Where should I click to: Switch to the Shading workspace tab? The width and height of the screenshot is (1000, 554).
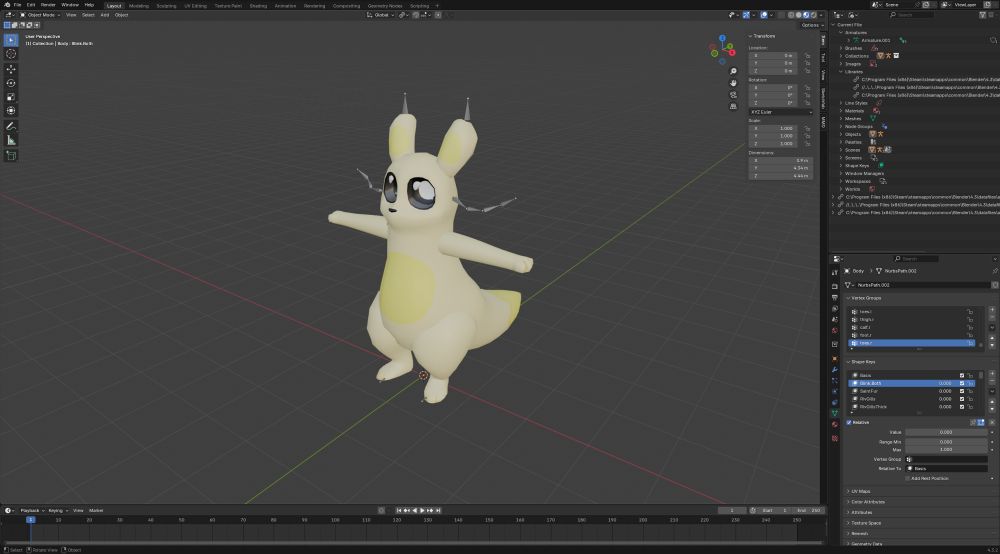(x=258, y=6)
